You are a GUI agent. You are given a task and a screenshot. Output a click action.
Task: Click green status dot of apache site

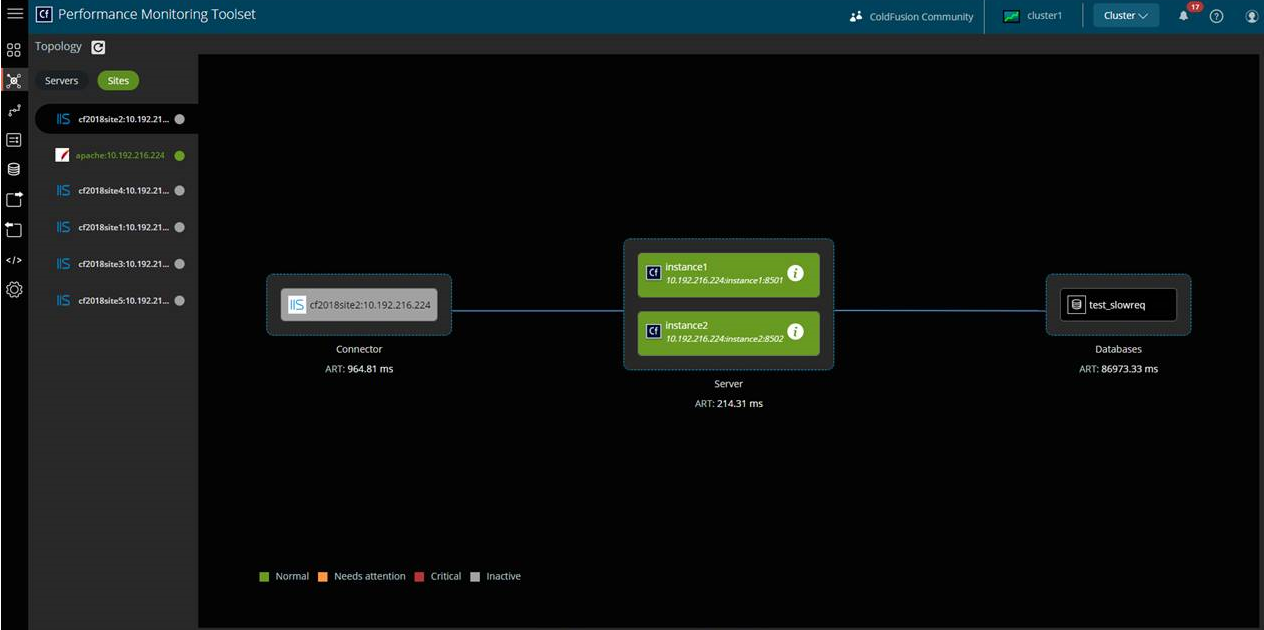[179, 156]
